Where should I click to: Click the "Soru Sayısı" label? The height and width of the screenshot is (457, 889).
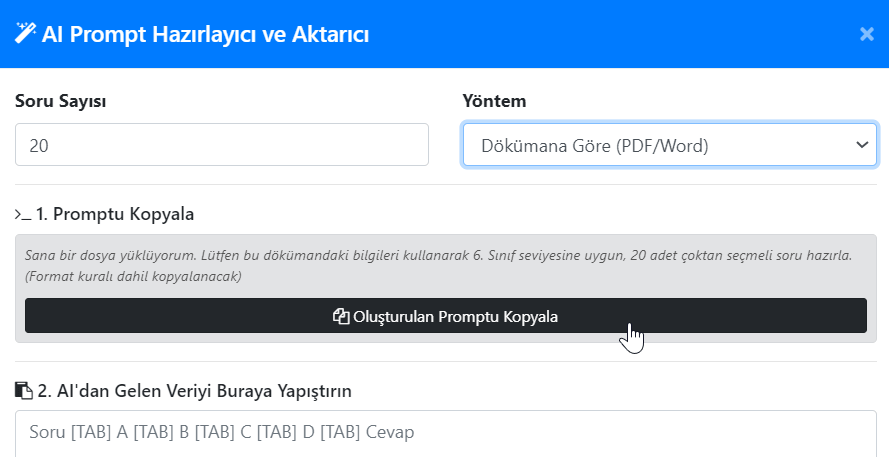click(x=61, y=101)
